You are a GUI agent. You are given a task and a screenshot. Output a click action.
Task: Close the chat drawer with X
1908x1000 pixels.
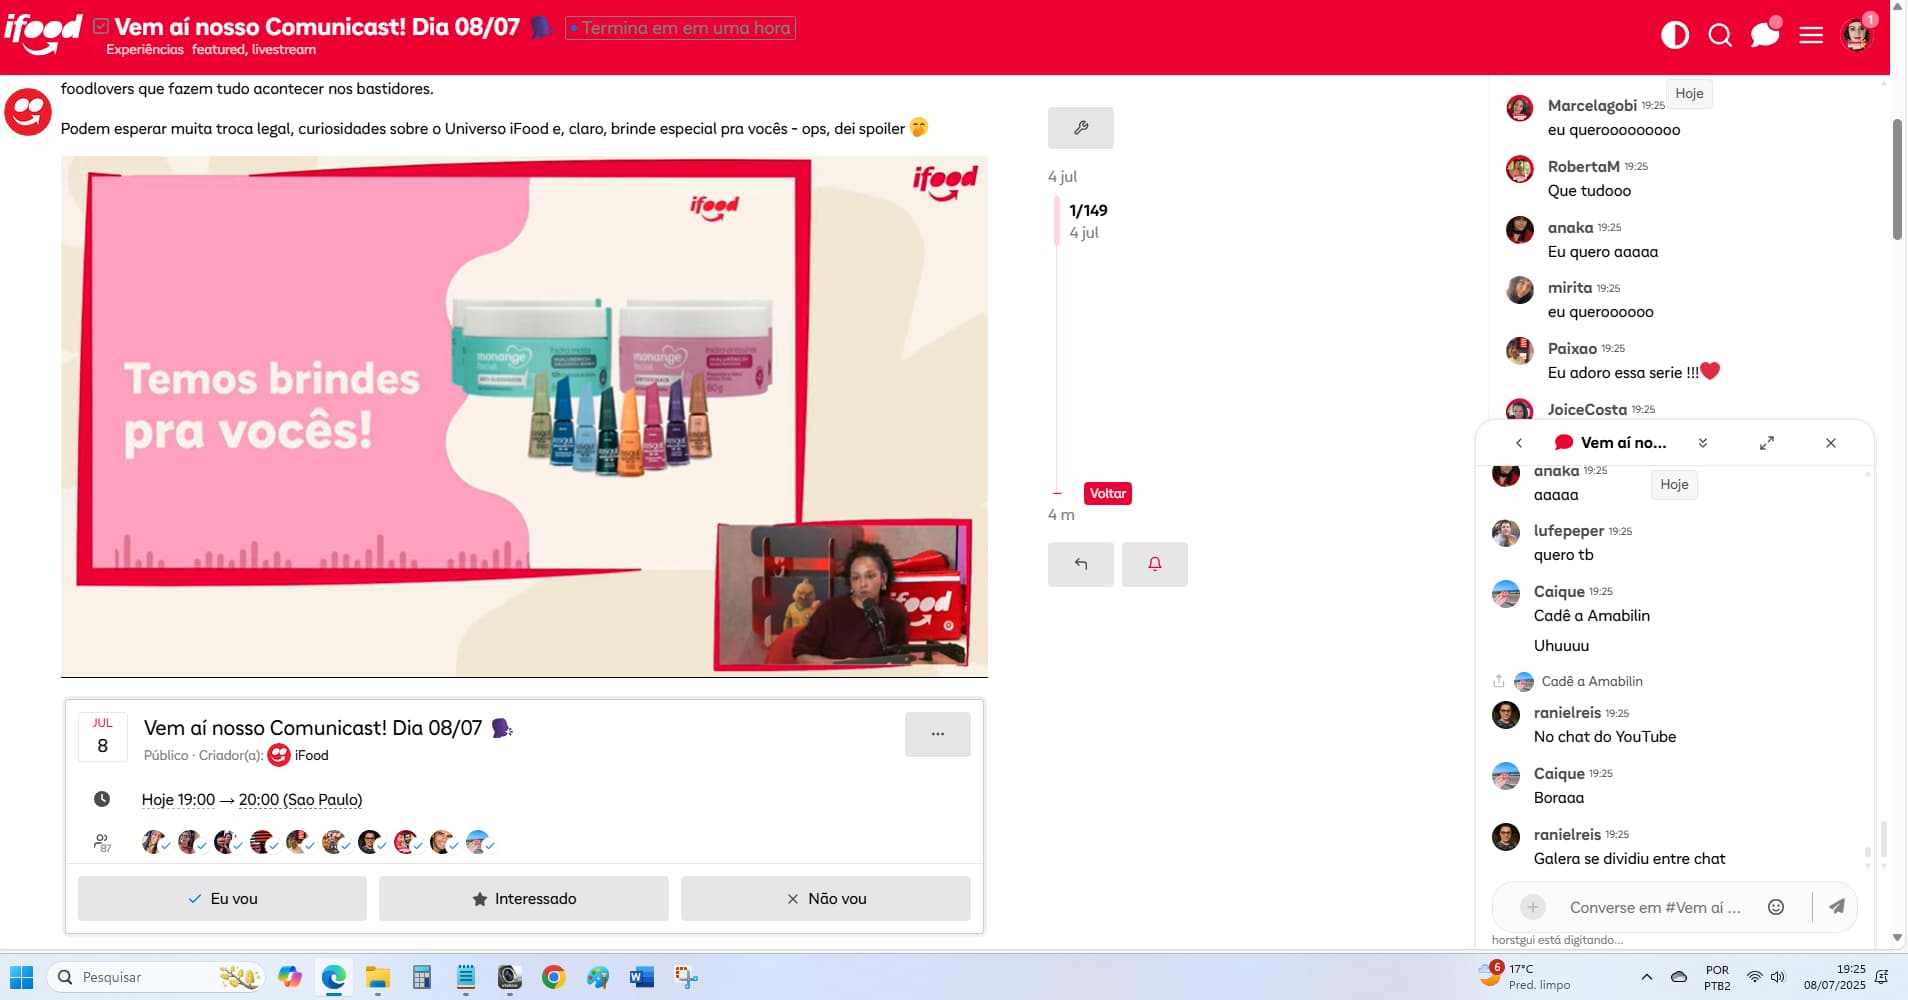point(1831,443)
